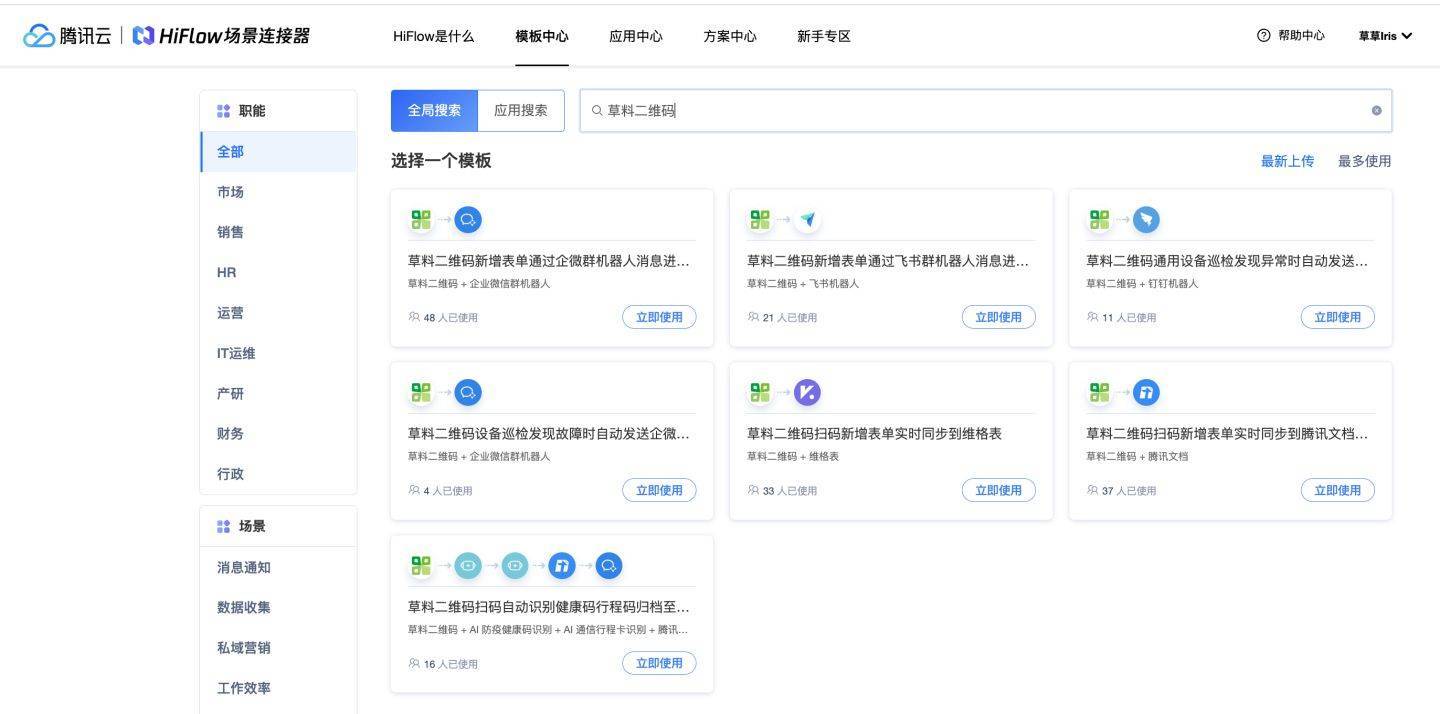The image size is (1440, 714).
Task: Open the 草草Iris account dropdown
Action: 1384,35
